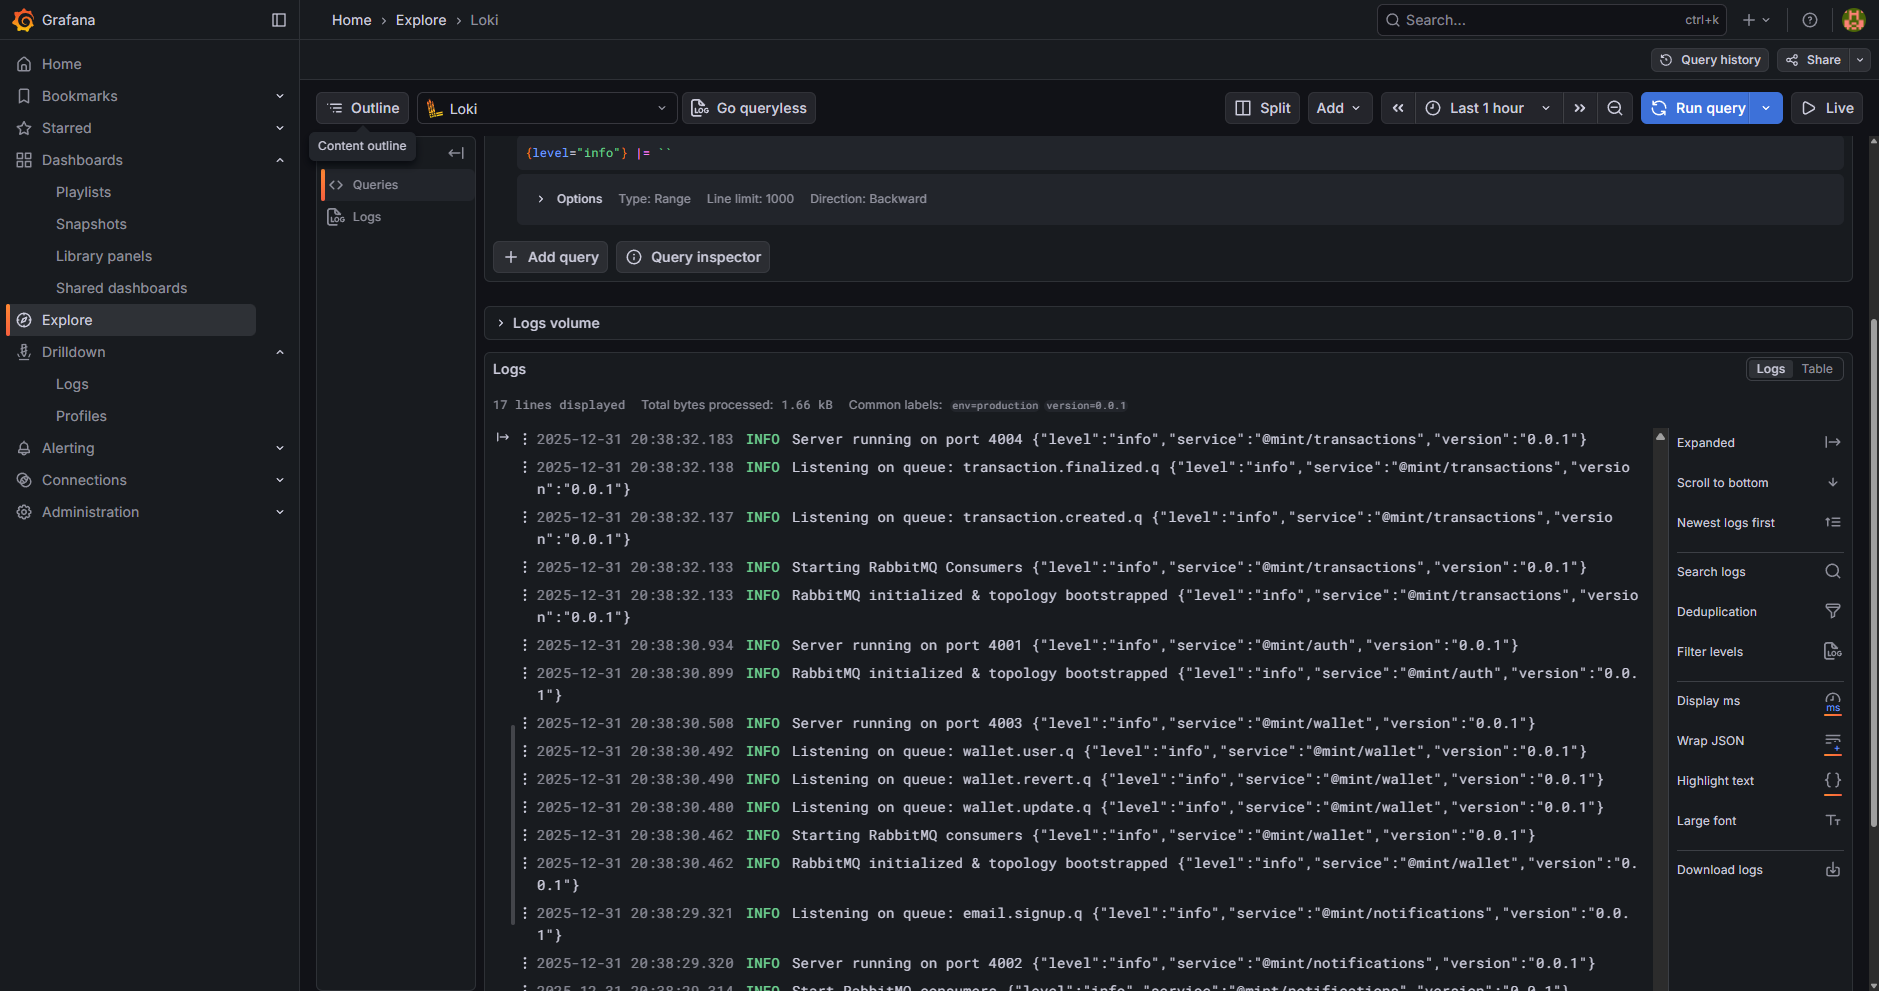Jump to Logs in the content outline
Screen dimensions: 1879x991
click(367, 217)
